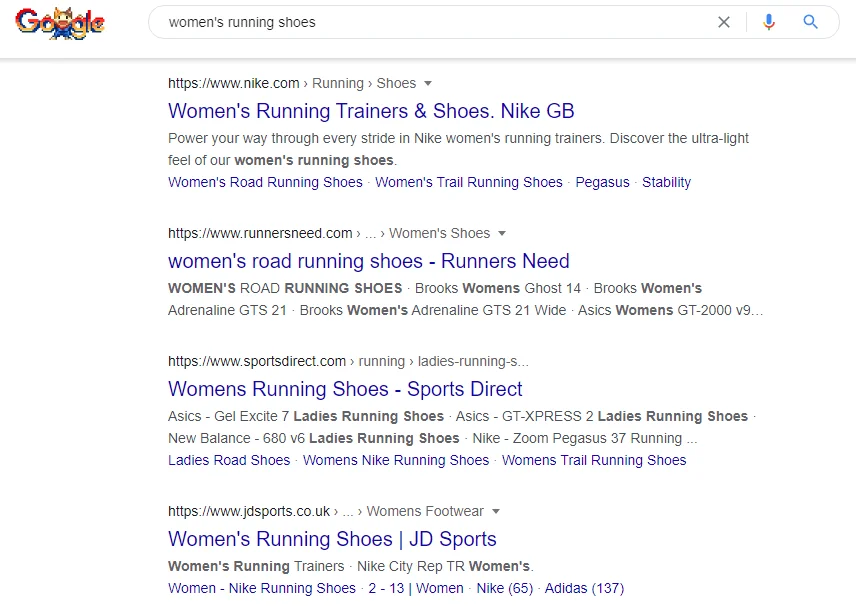
Task: Select the Adidas (137) sitelink
Action: click(x=584, y=589)
